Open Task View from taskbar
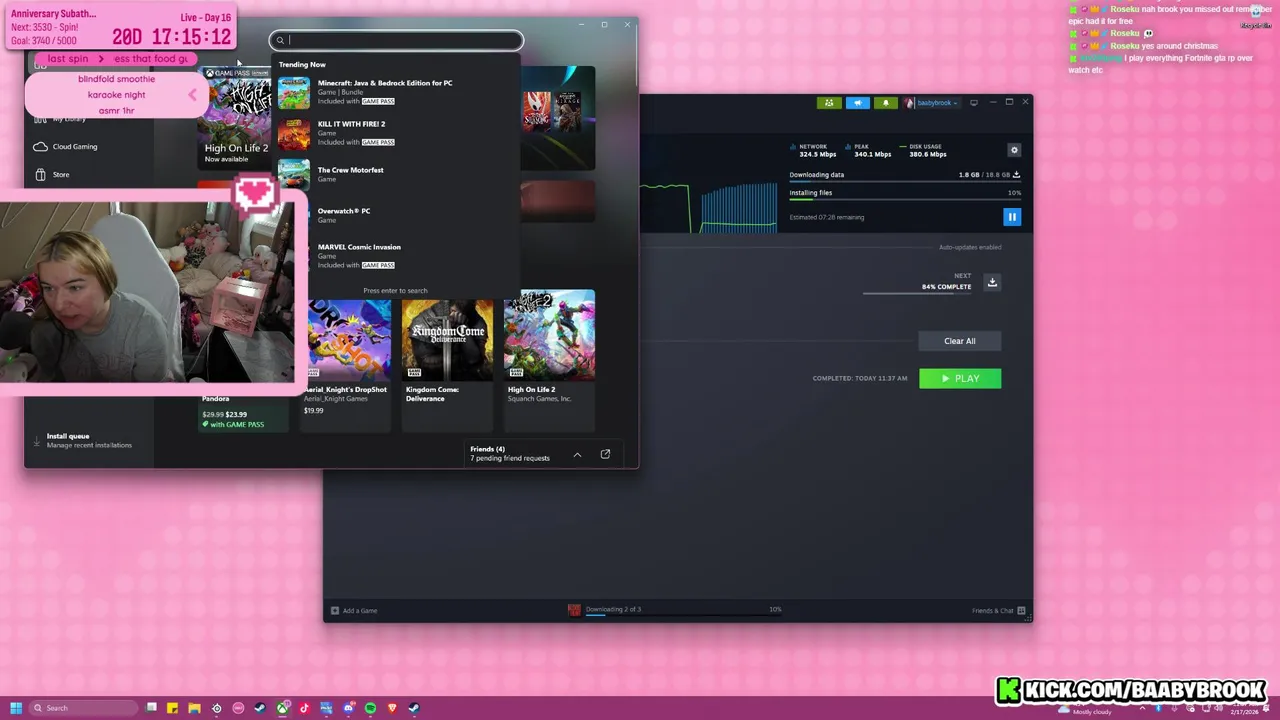The image size is (1280, 720). pos(151,708)
